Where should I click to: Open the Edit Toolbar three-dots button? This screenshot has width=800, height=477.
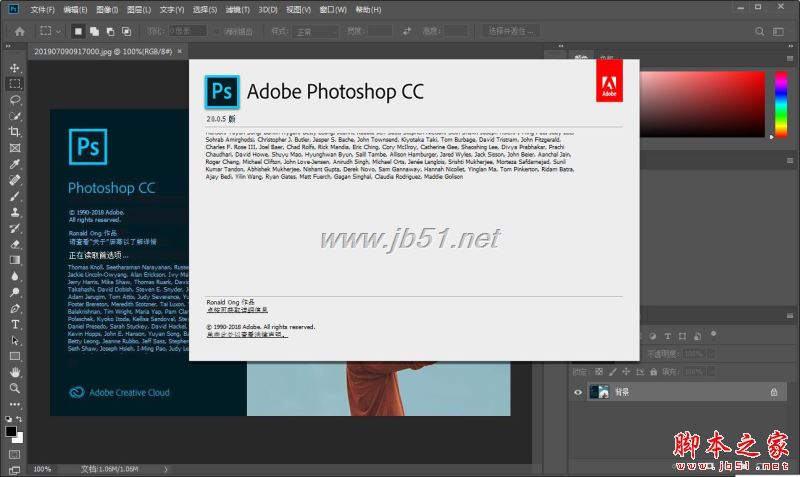[x=14, y=405]
